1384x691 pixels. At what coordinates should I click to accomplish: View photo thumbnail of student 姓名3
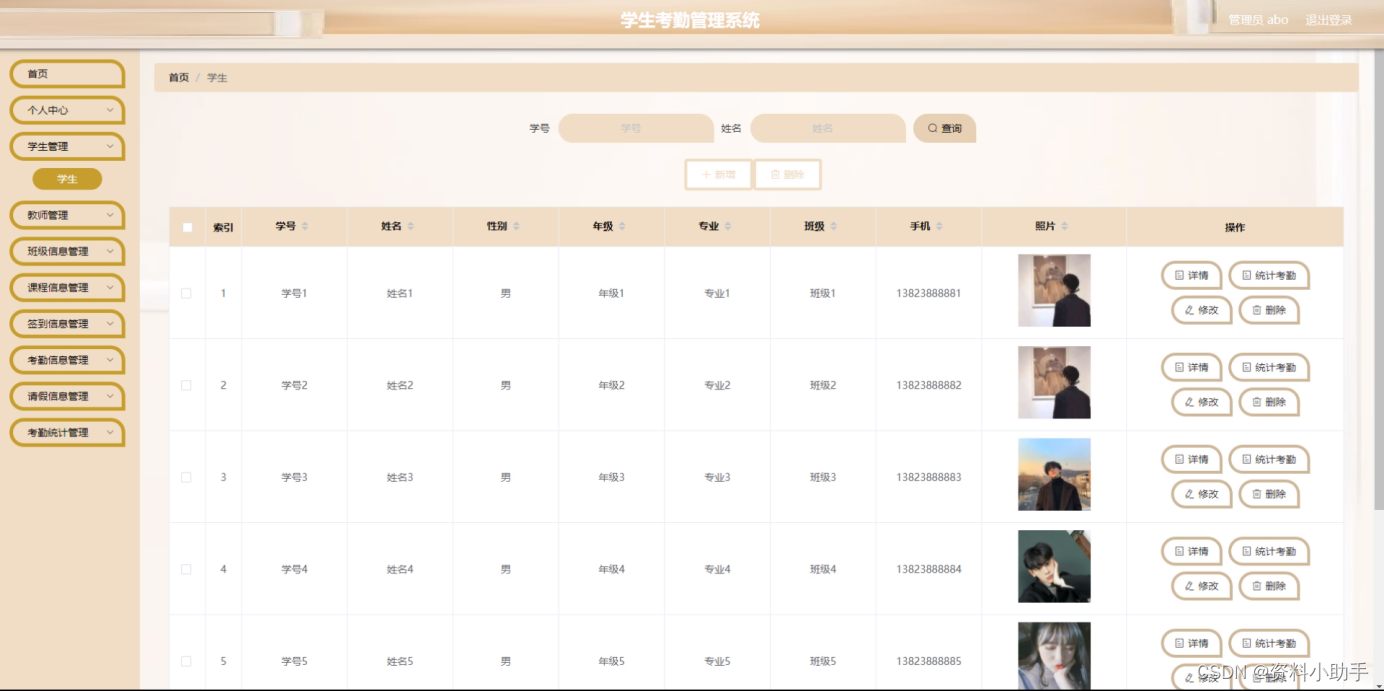pyautogui.click(x=1054, y=474)
